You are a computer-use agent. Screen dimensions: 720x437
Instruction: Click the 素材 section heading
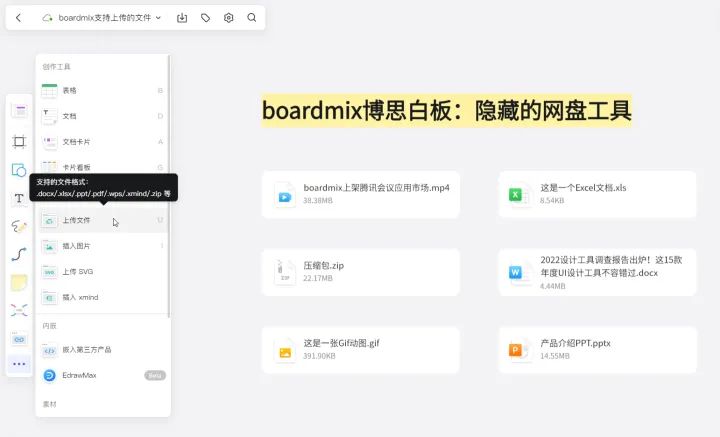coord(49,404)
